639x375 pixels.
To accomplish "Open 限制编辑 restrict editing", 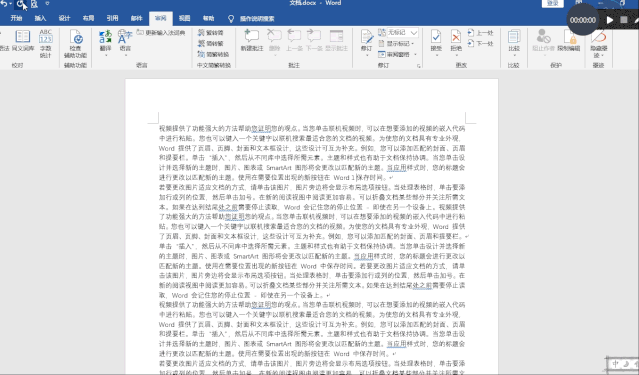I will point(568,40).
